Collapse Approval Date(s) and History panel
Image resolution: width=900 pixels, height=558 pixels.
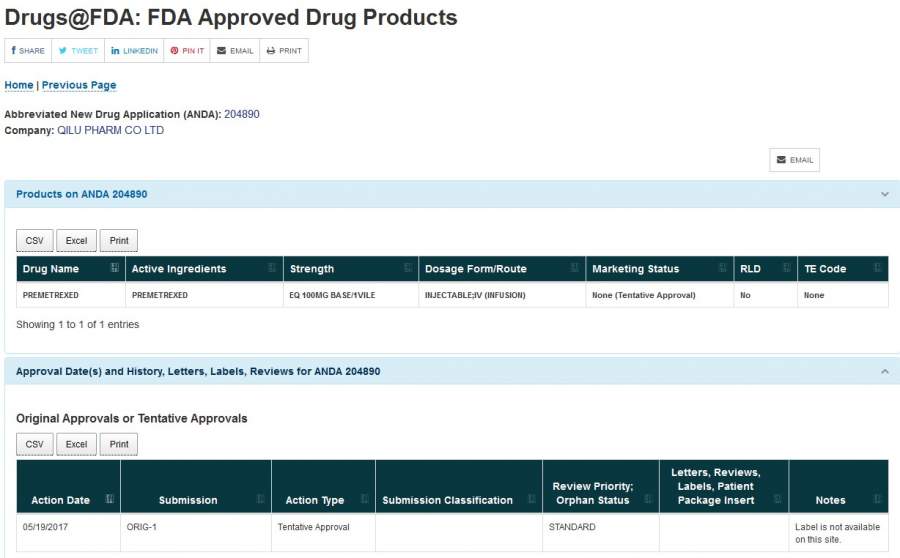coord(884,371)
